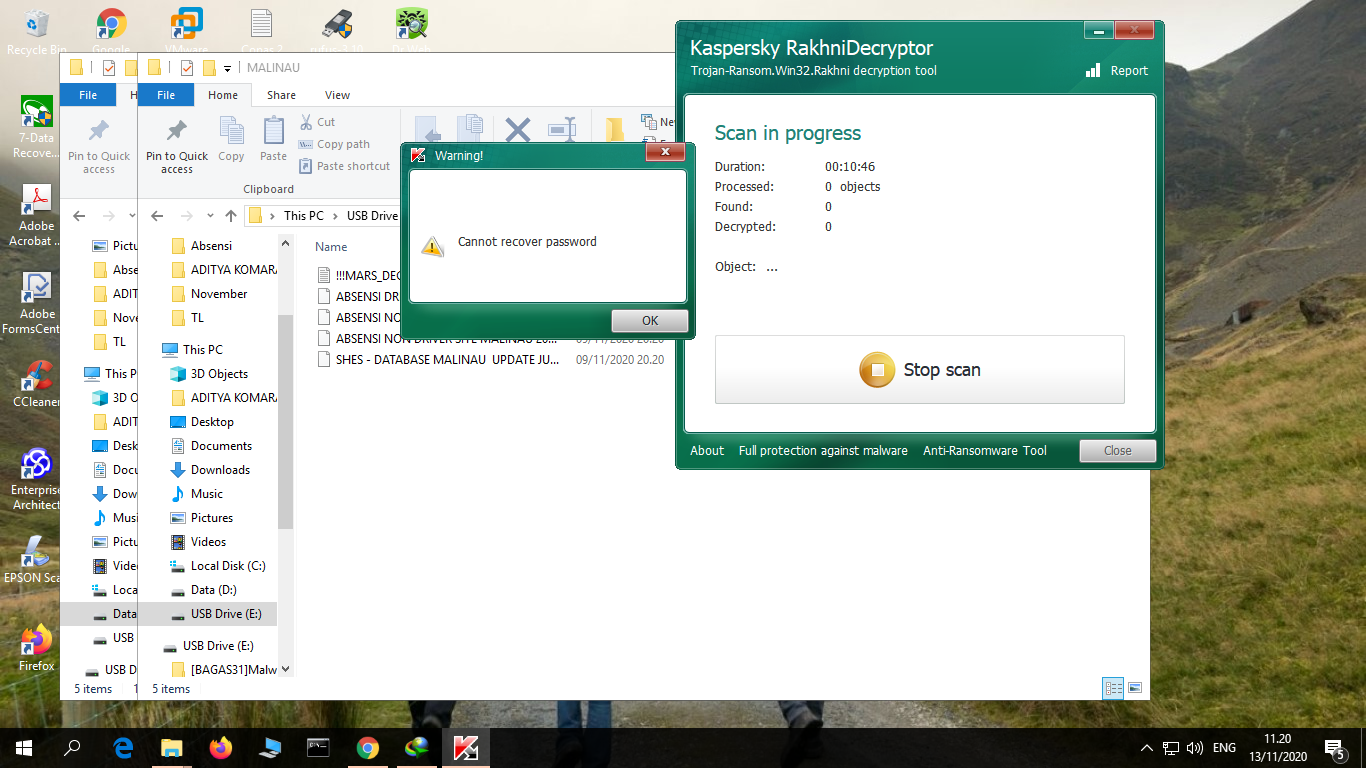Click This PC in the address bar

pos(304,216)
